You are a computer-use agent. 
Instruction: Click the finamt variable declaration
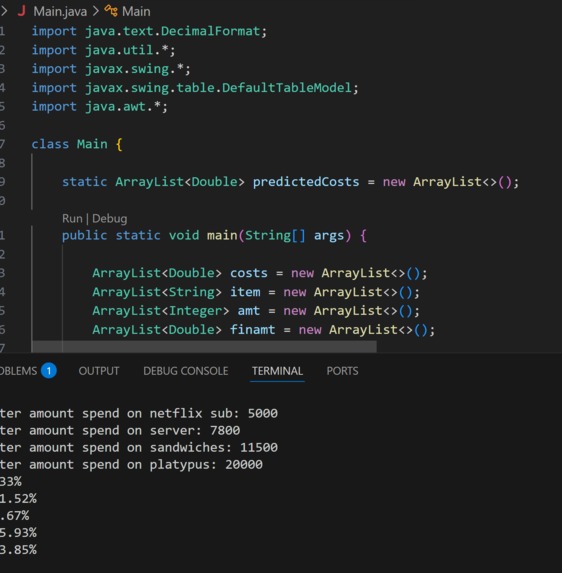coord(252,330)
